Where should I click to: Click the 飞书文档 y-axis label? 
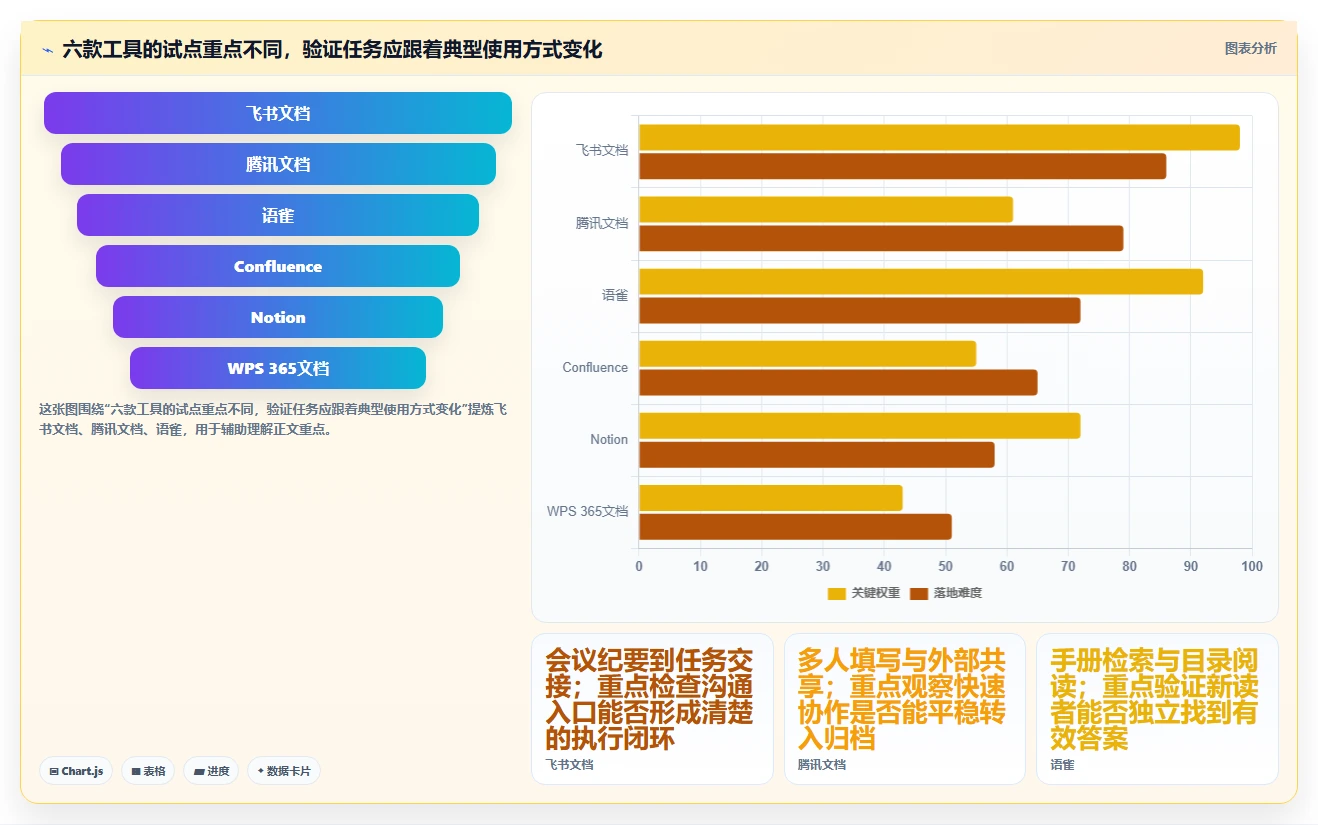click(602, 151)
